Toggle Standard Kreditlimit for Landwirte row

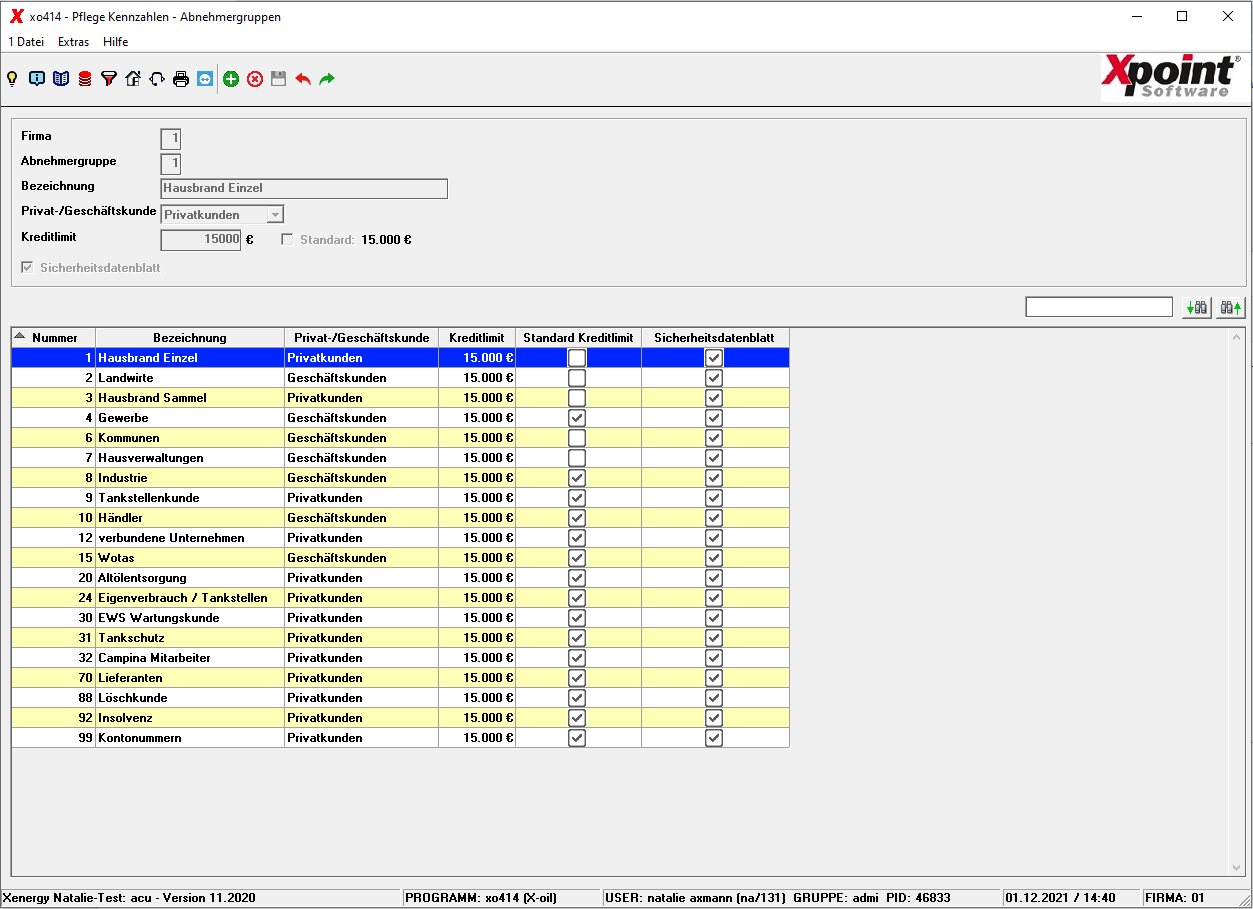pos(577,377)
